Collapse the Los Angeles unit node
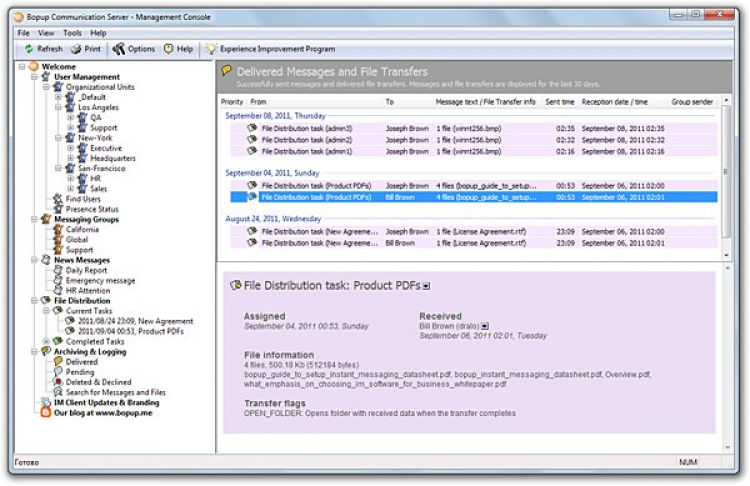 (x=59, y=107)
